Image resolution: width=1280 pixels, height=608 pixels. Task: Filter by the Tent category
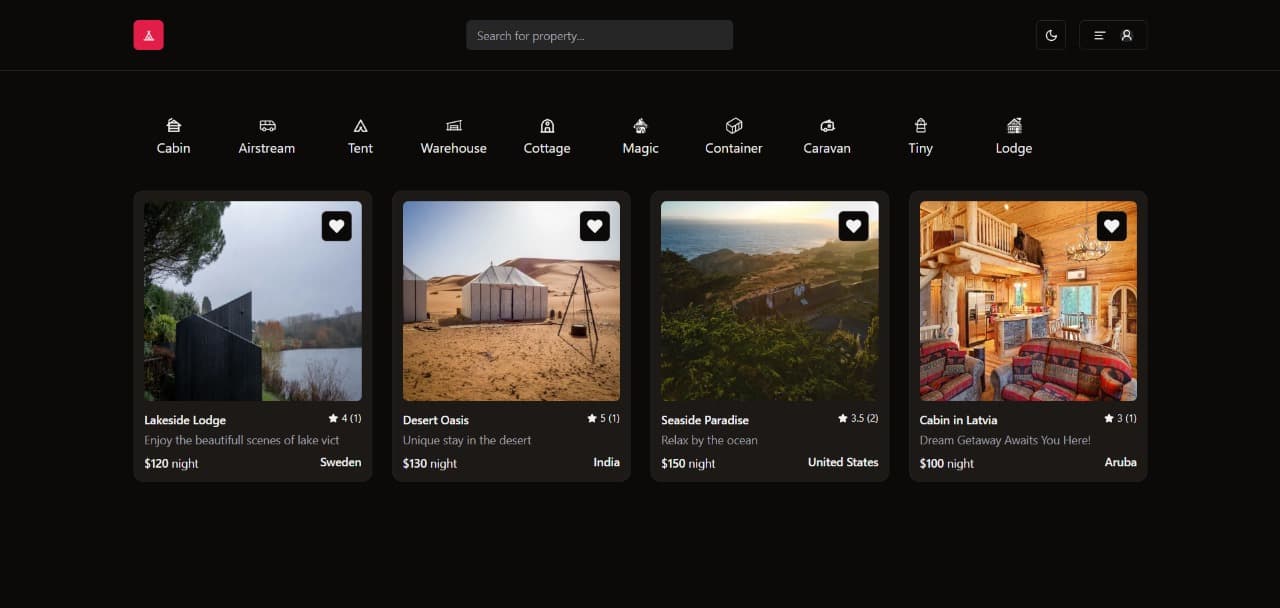[360, 137]
